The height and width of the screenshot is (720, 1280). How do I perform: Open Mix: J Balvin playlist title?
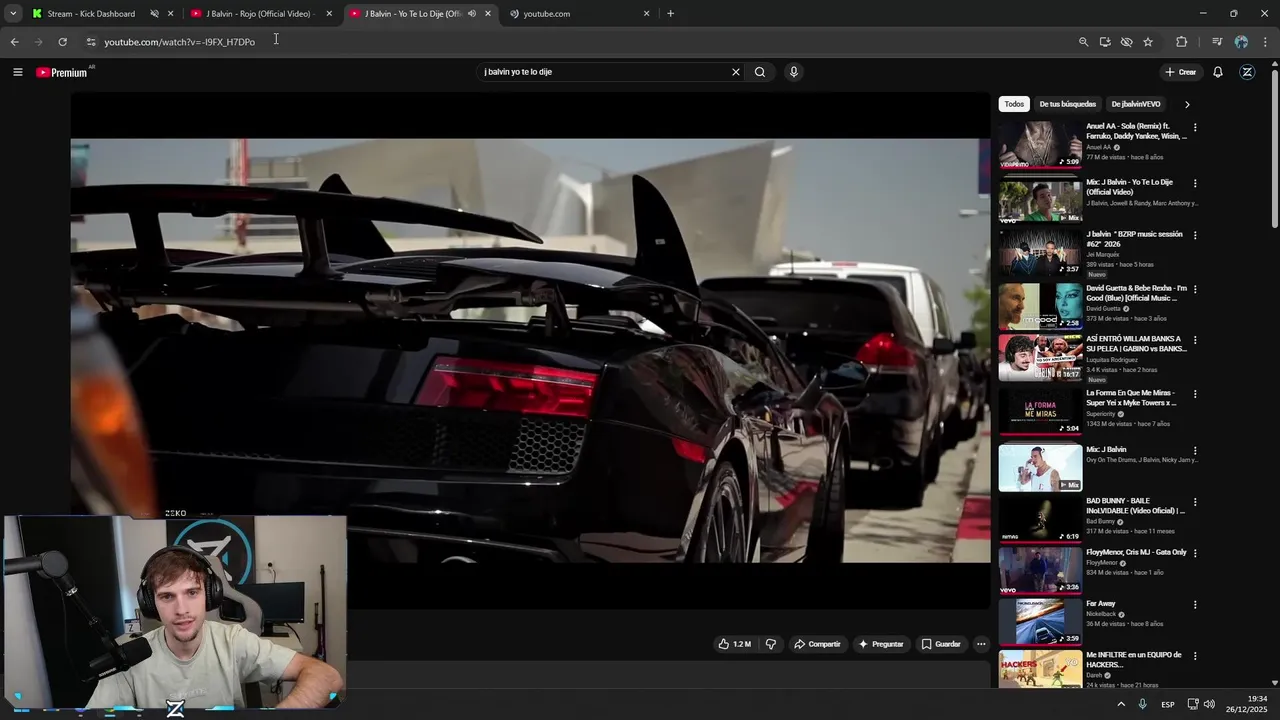pos(1106,450)
